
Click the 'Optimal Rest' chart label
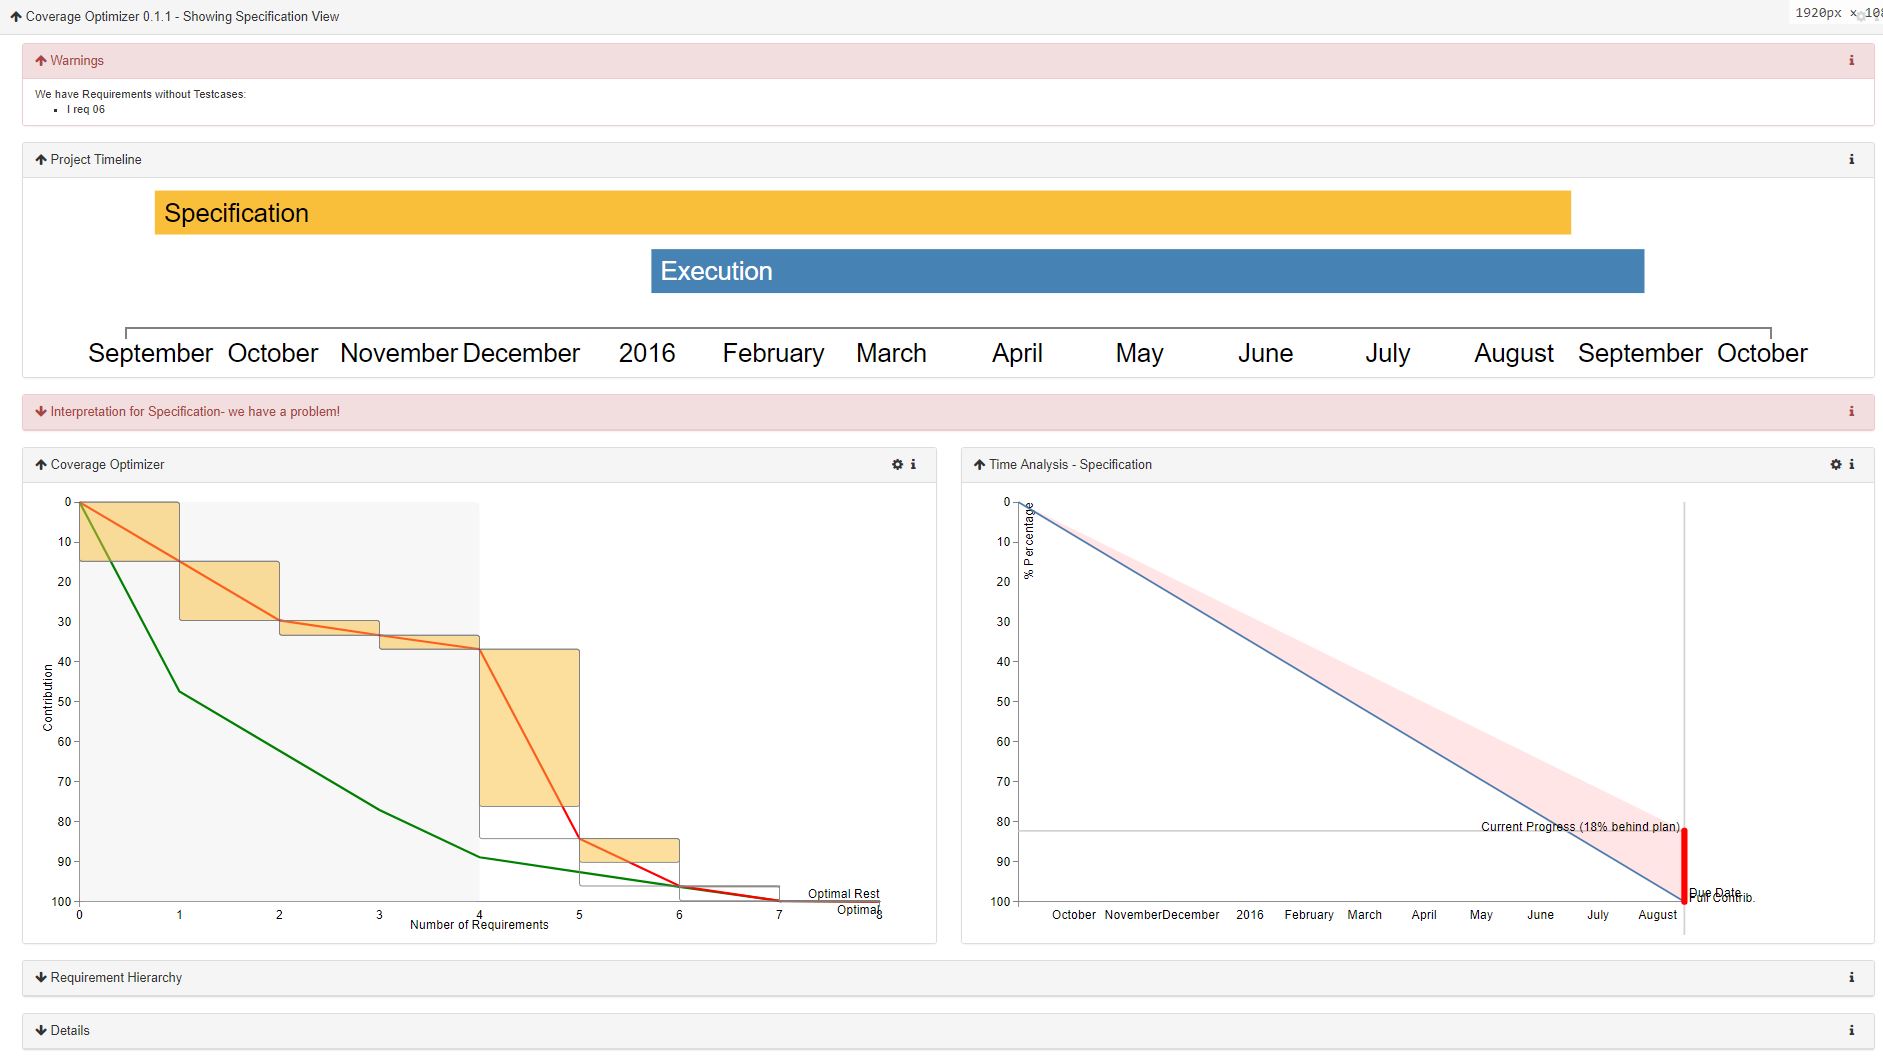click(x=843, y=894)
